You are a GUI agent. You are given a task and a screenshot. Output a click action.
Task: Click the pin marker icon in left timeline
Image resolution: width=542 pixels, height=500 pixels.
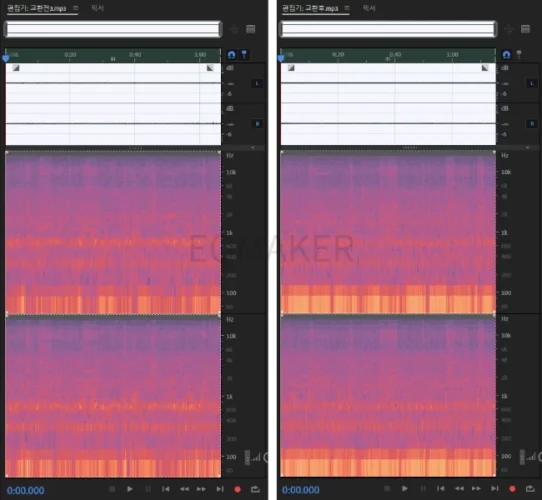pyautogui.click(x=244, y=54)
